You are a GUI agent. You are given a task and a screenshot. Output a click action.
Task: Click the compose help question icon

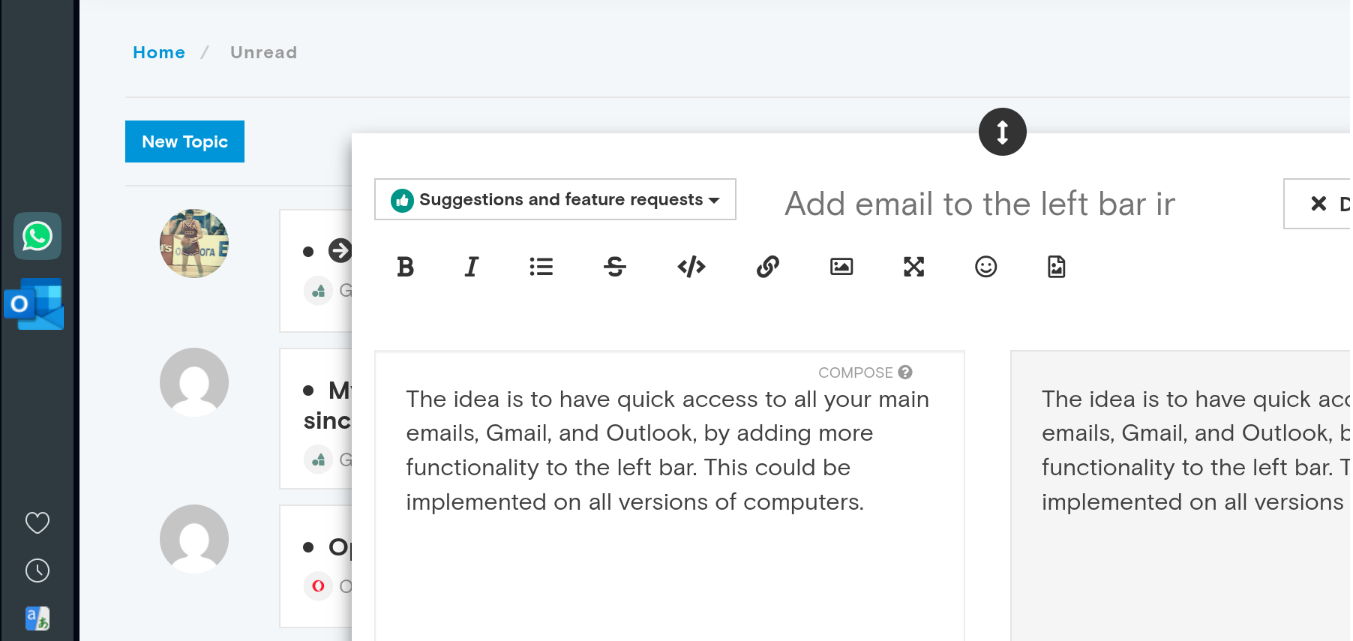click(x=905, y=373)
